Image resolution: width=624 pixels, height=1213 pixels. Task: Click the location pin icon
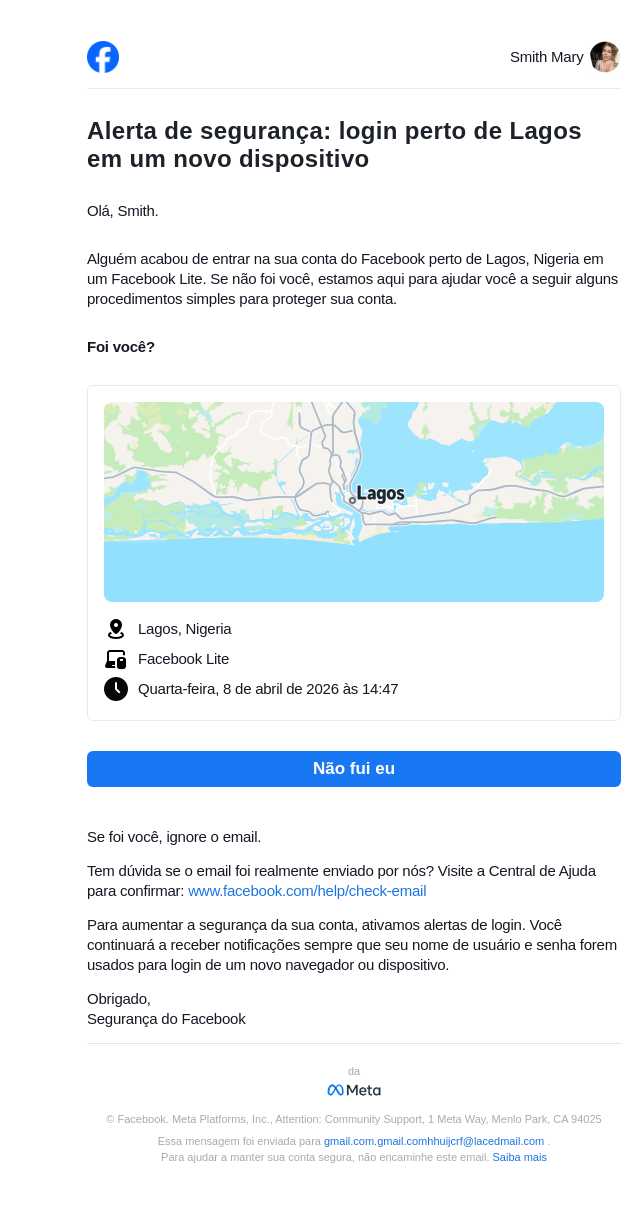click(x=116, y=629)
